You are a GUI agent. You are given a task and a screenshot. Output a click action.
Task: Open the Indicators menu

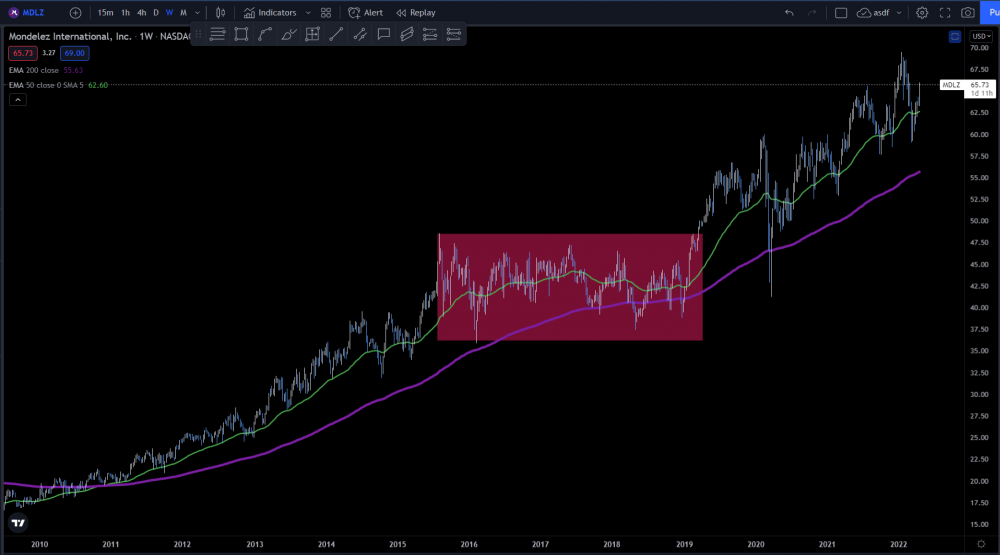[x=270, y=13]
